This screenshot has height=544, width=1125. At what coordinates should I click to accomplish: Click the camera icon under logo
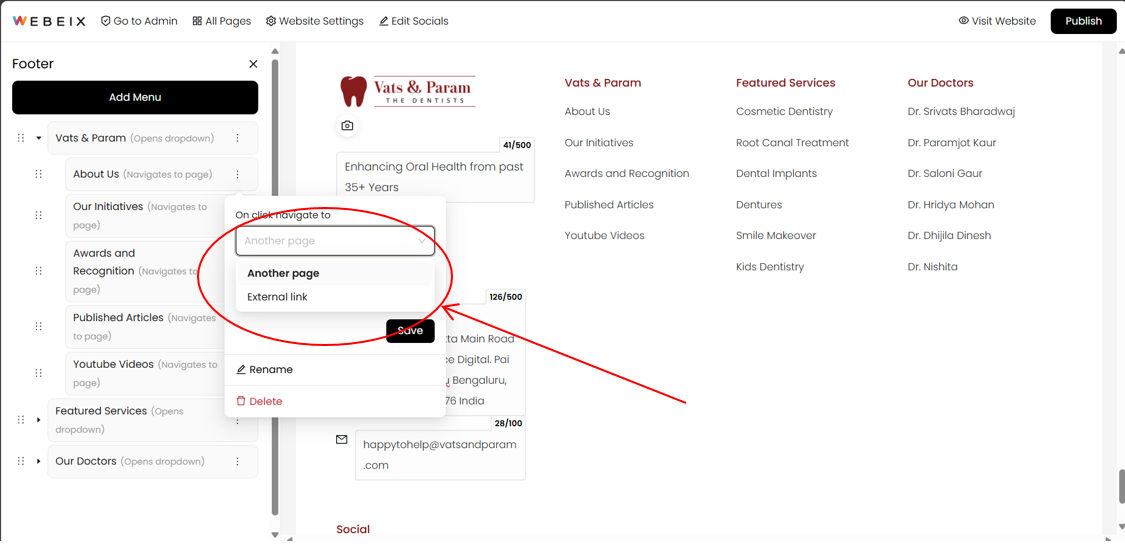[x=347, y=126]
